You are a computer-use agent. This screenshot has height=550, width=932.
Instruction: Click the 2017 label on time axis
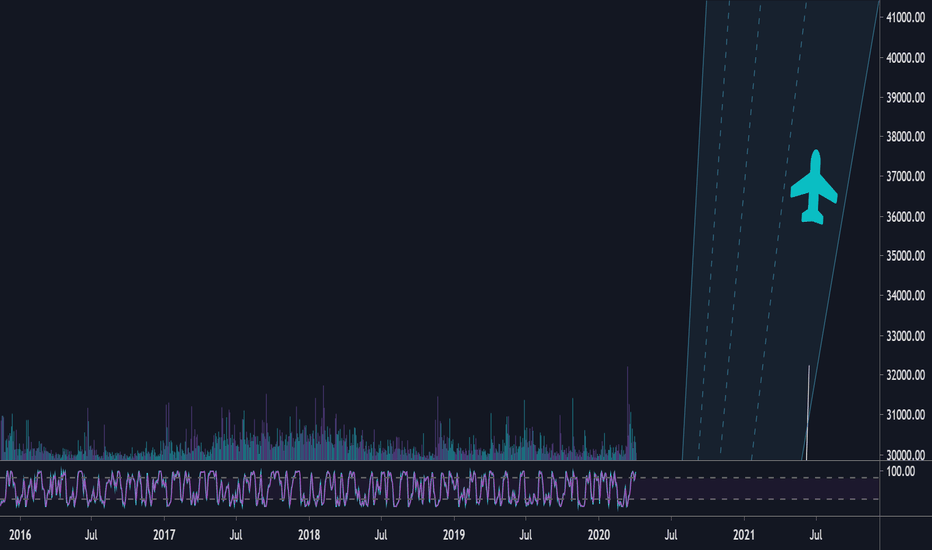click(x=164, y=535)
